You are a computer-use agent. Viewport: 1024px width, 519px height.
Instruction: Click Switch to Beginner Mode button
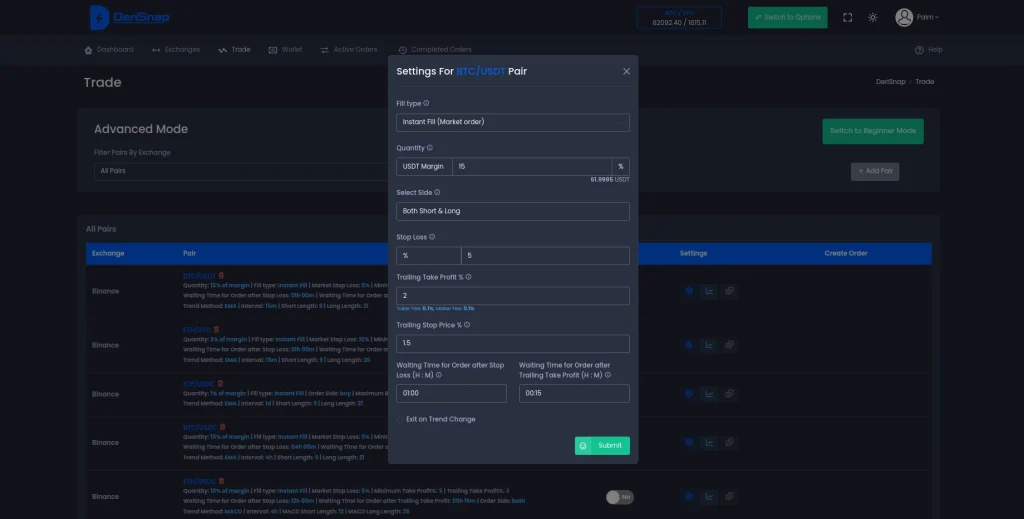pyautogui.click(x=872, y=131)
